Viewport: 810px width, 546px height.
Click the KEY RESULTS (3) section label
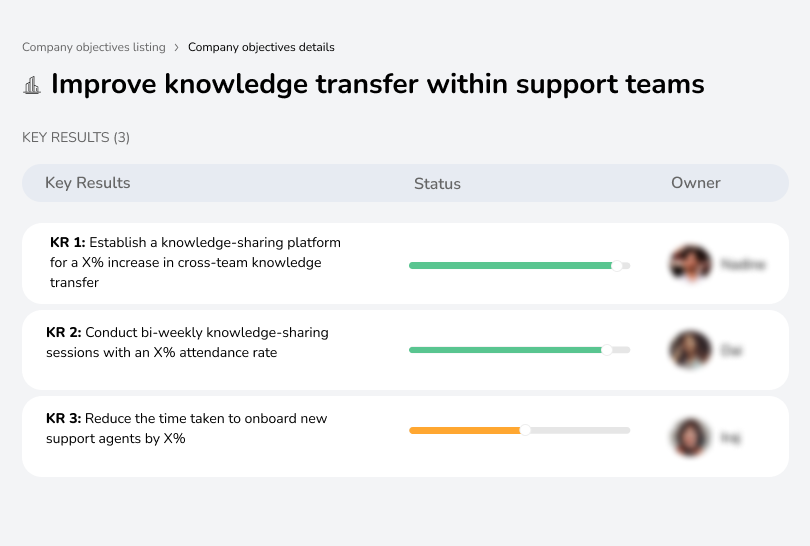[x=76, y=137]
